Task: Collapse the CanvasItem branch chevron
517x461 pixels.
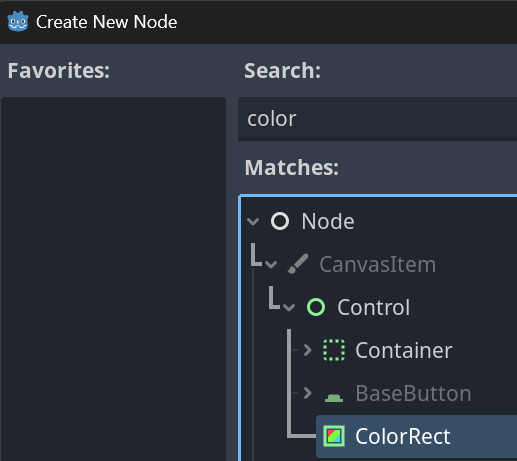Action: (271, 265)
